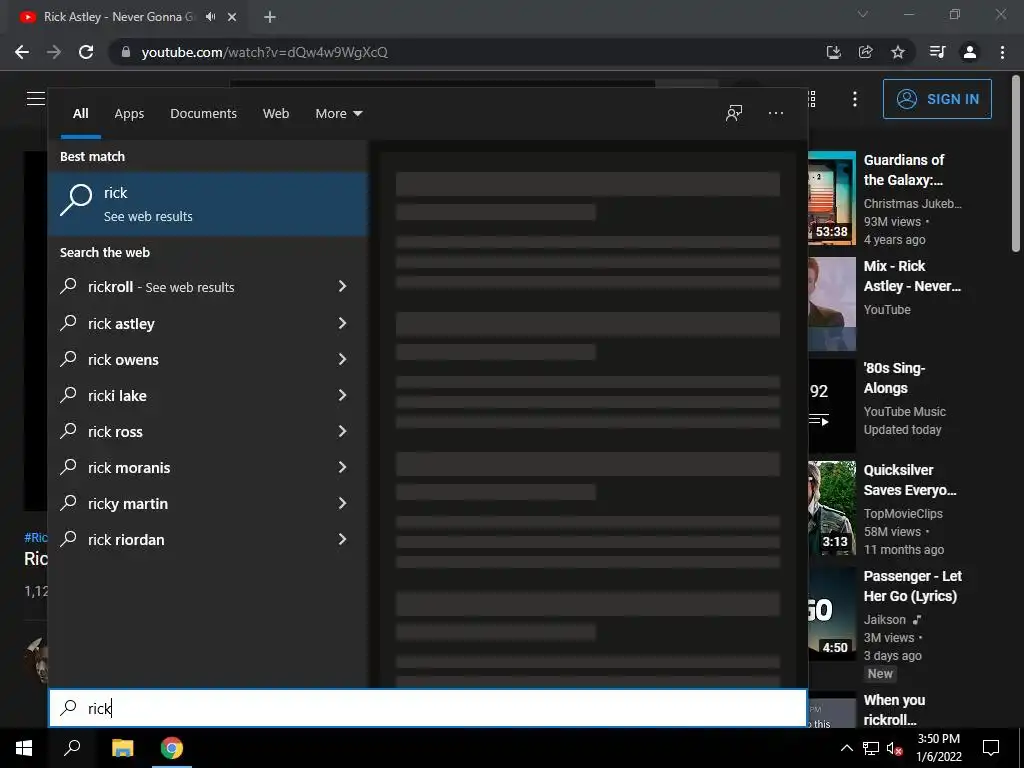1024x768 pixels.
Task: Expand arrow next to rick owens
Action: point(342,359)
